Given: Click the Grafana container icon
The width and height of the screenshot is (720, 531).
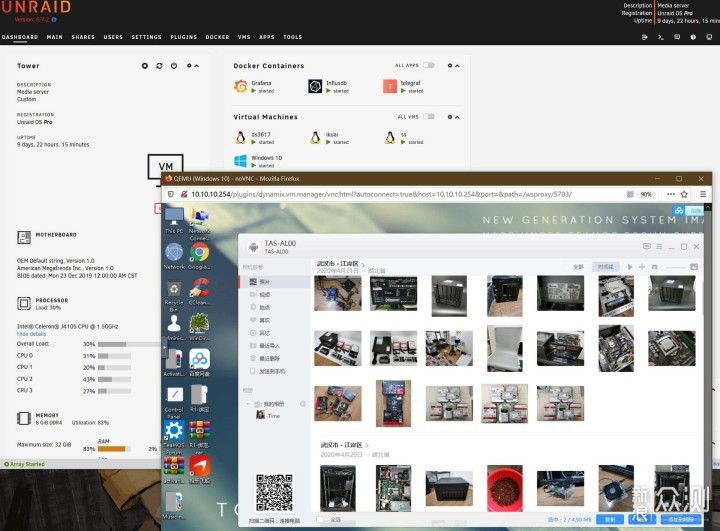Looking at the screenshot, I should click(241, 86).
